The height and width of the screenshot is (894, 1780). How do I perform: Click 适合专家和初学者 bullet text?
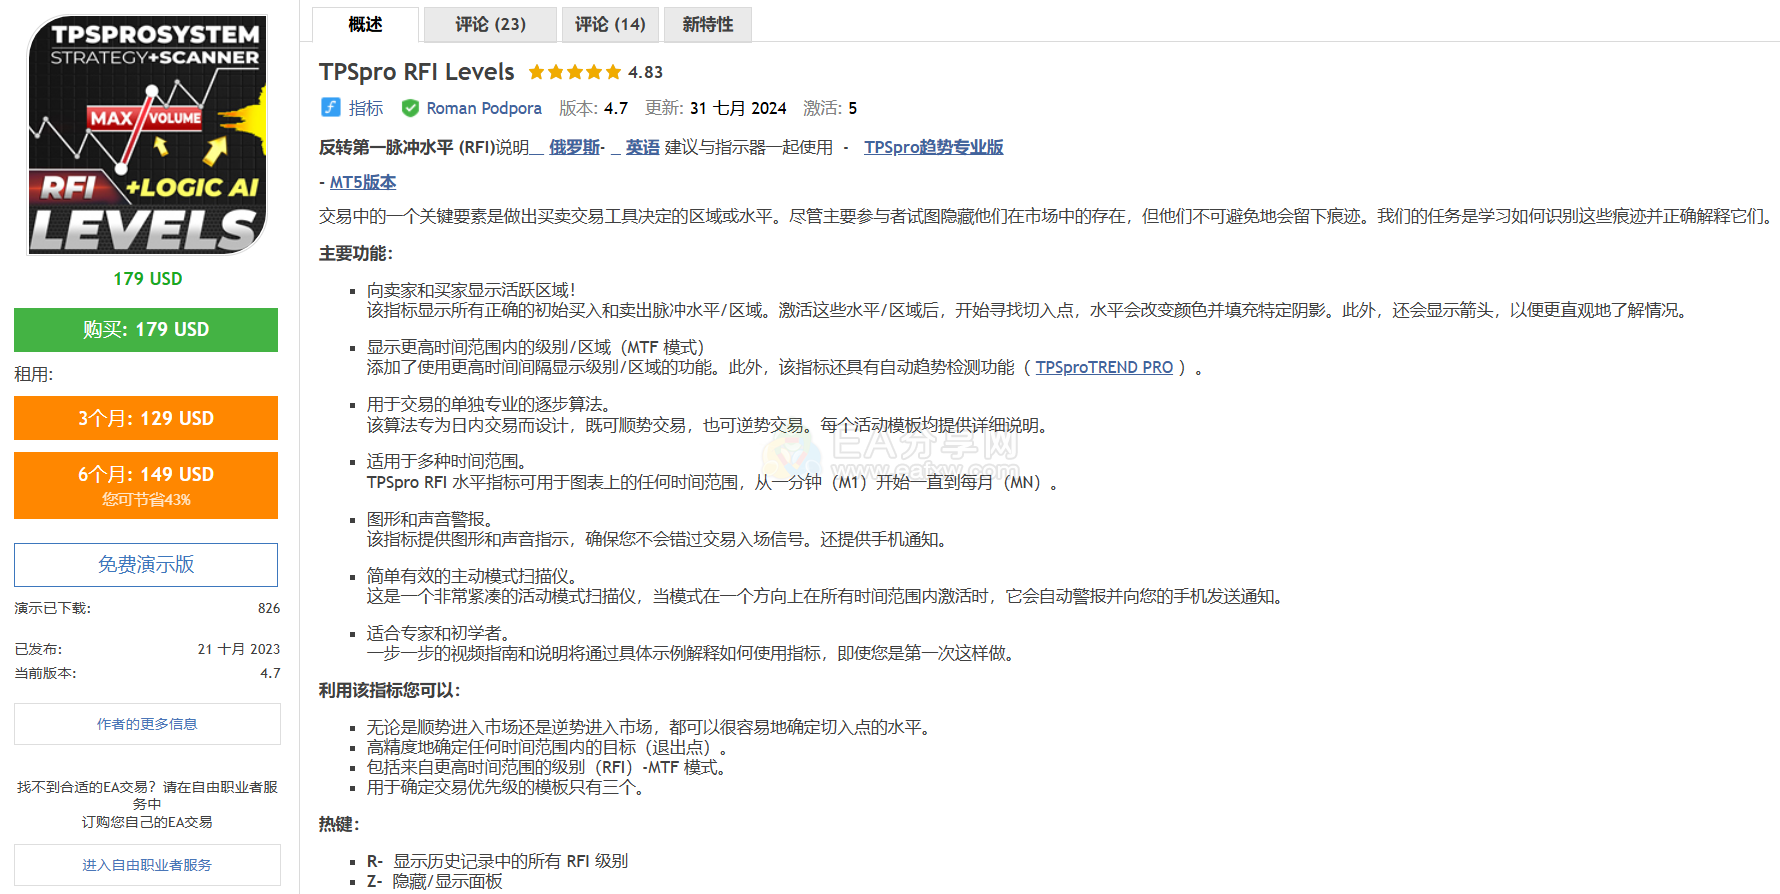pyautogui.click(x=438, y=633)
